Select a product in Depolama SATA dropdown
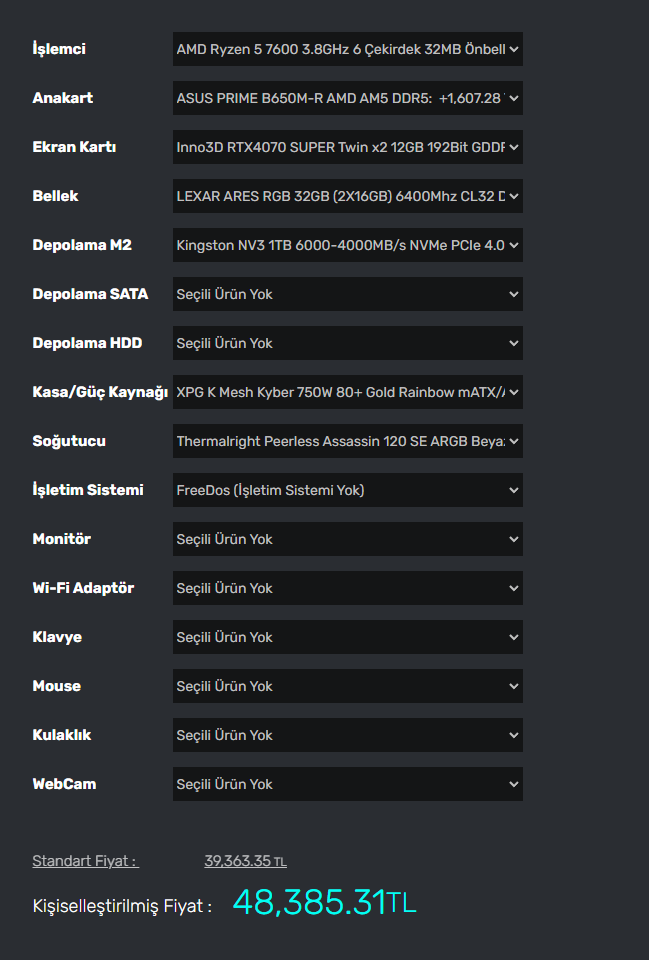The height and width of the screenshot is (960, 649). pyautogui.click(x=347, y=294)
